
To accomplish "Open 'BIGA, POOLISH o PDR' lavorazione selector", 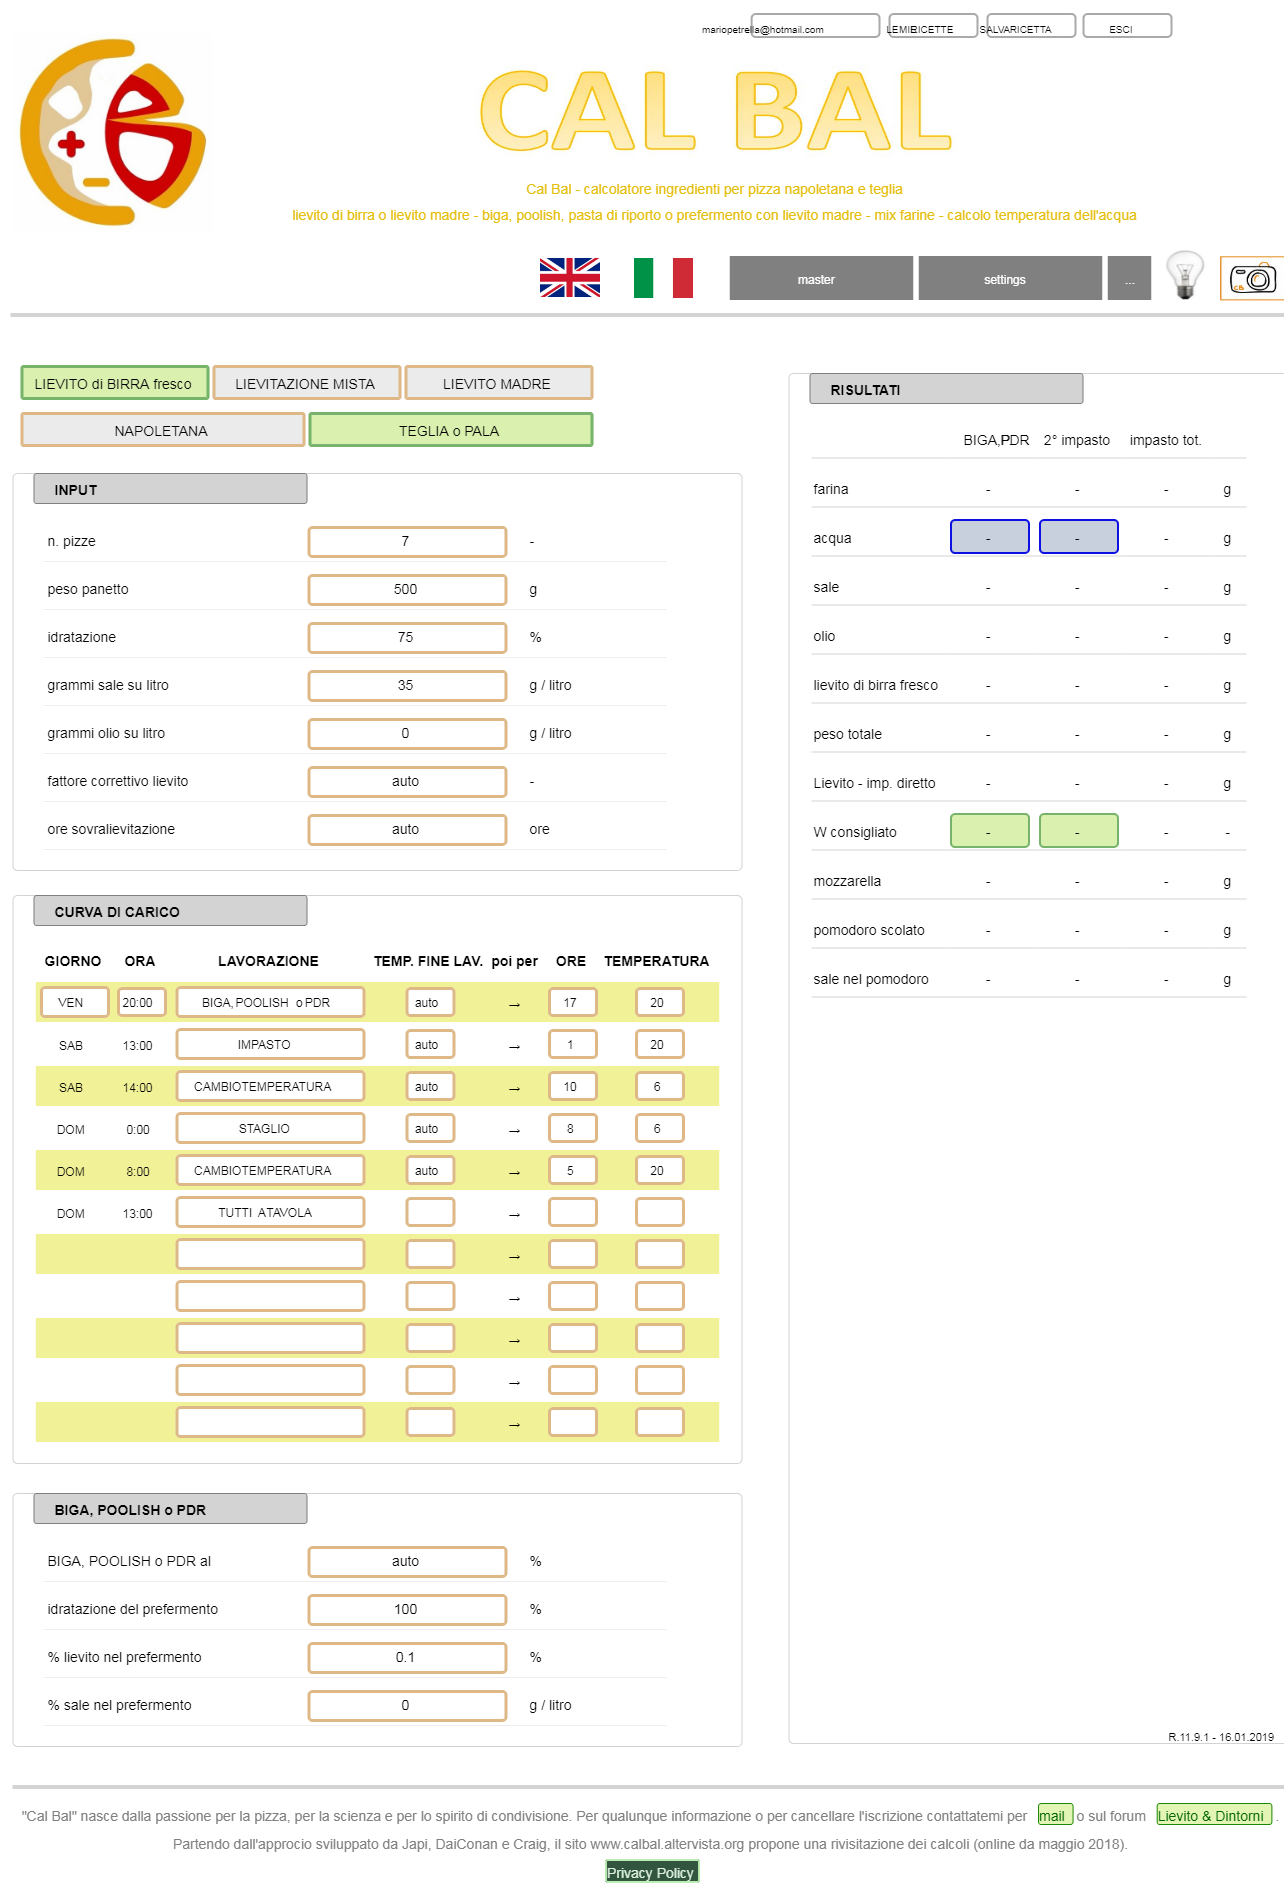I will pos(270,1002).
